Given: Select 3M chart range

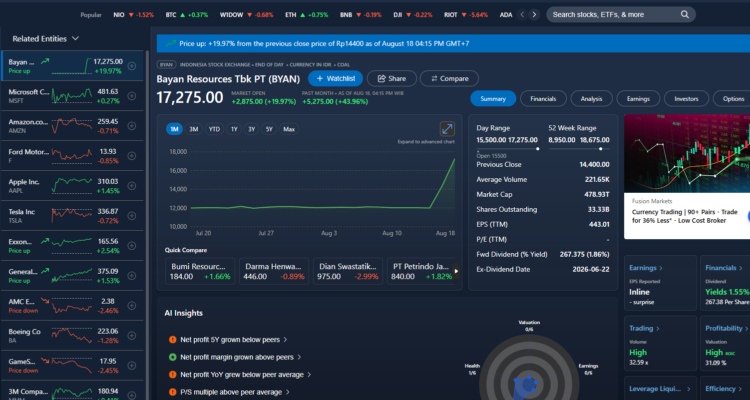Looking at the screenshot, I should pos(193,129).
